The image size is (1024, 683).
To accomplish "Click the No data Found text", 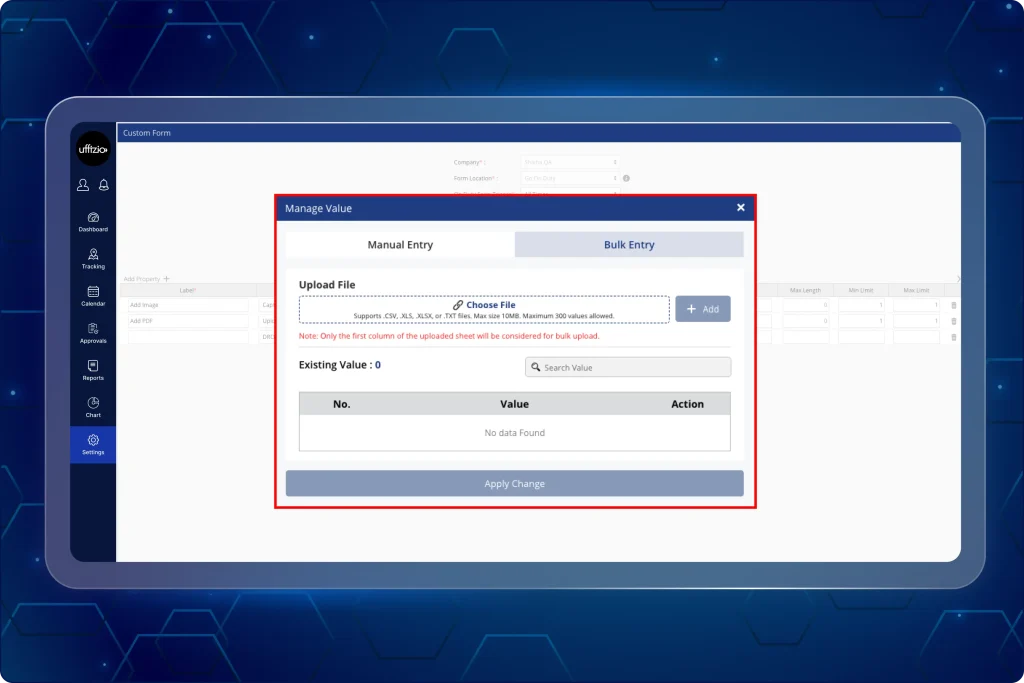I will tap(515, 433).
